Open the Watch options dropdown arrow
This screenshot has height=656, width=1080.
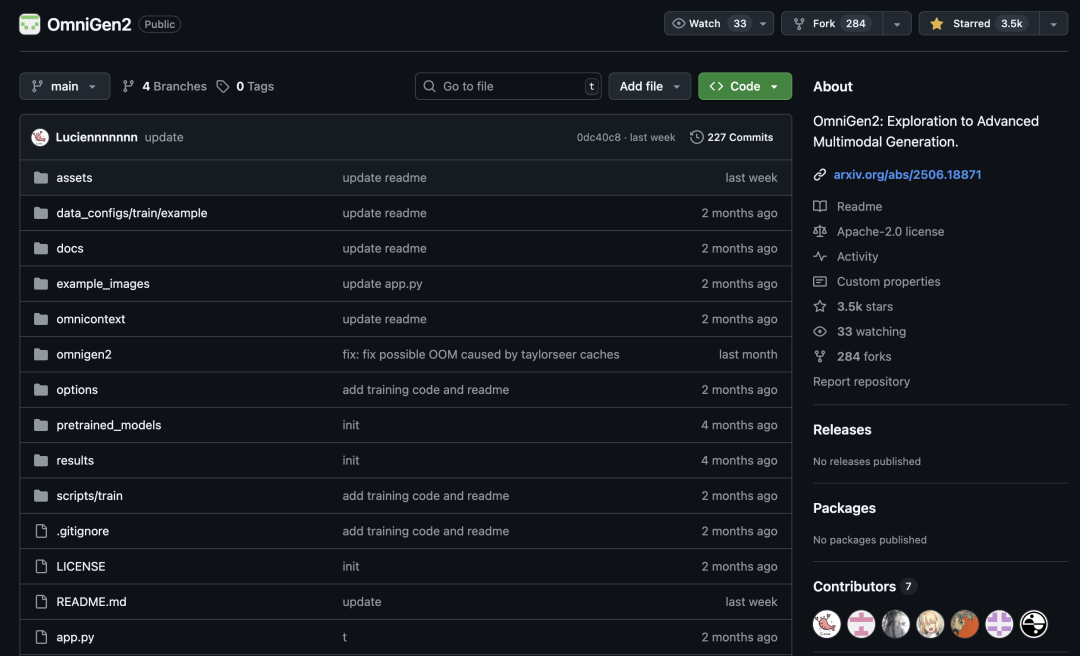tap(763, 23)
